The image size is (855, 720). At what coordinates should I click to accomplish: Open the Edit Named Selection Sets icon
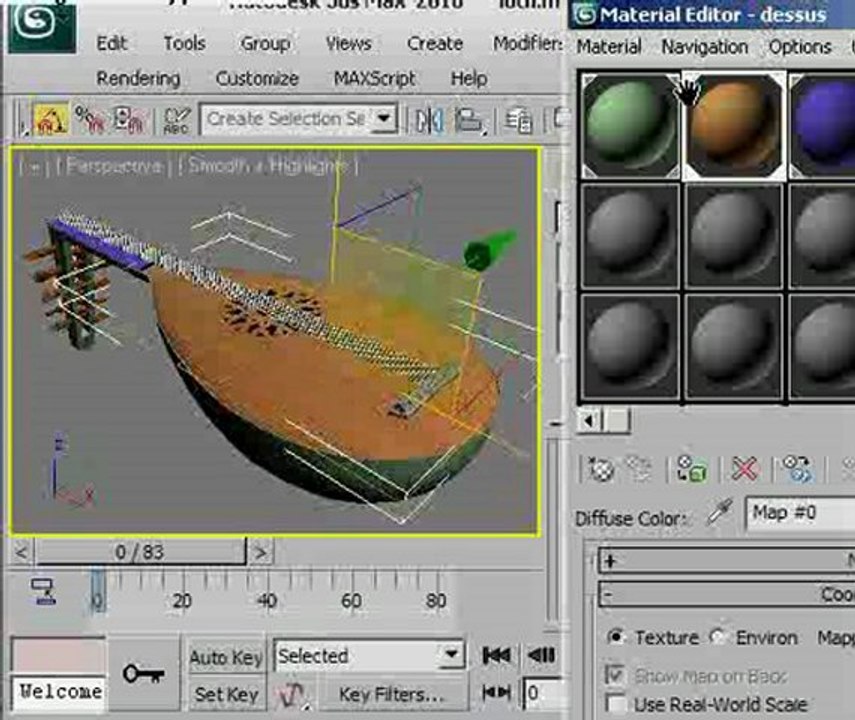tap(176, 120)
